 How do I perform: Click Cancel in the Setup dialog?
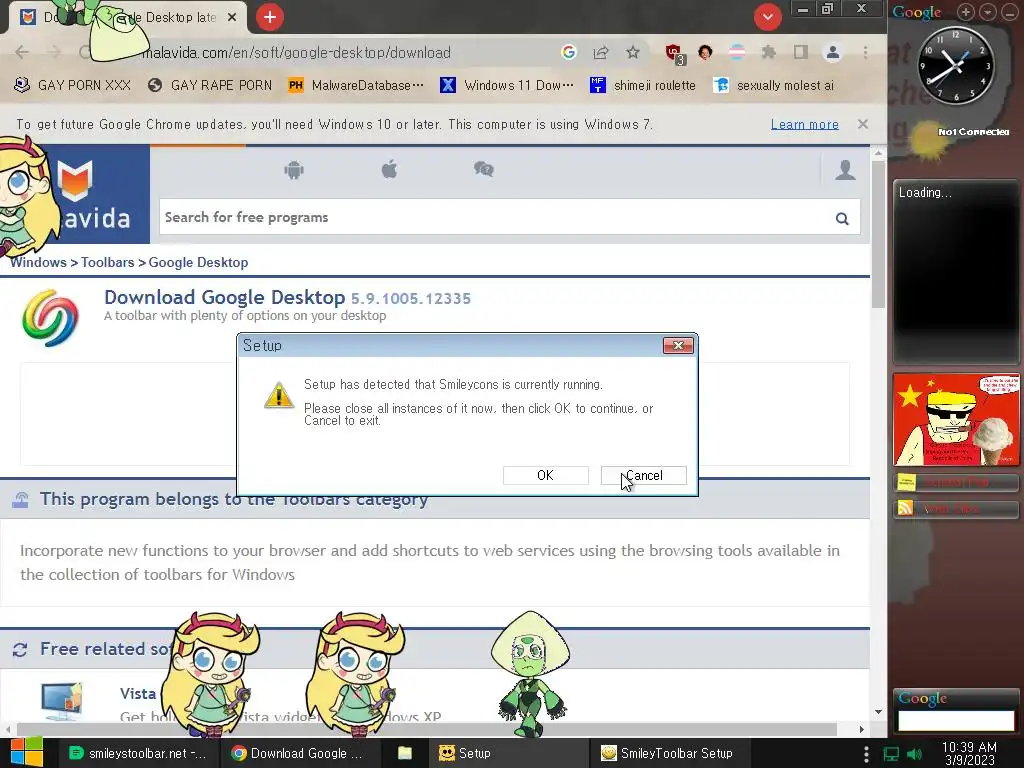coord(643,475)
